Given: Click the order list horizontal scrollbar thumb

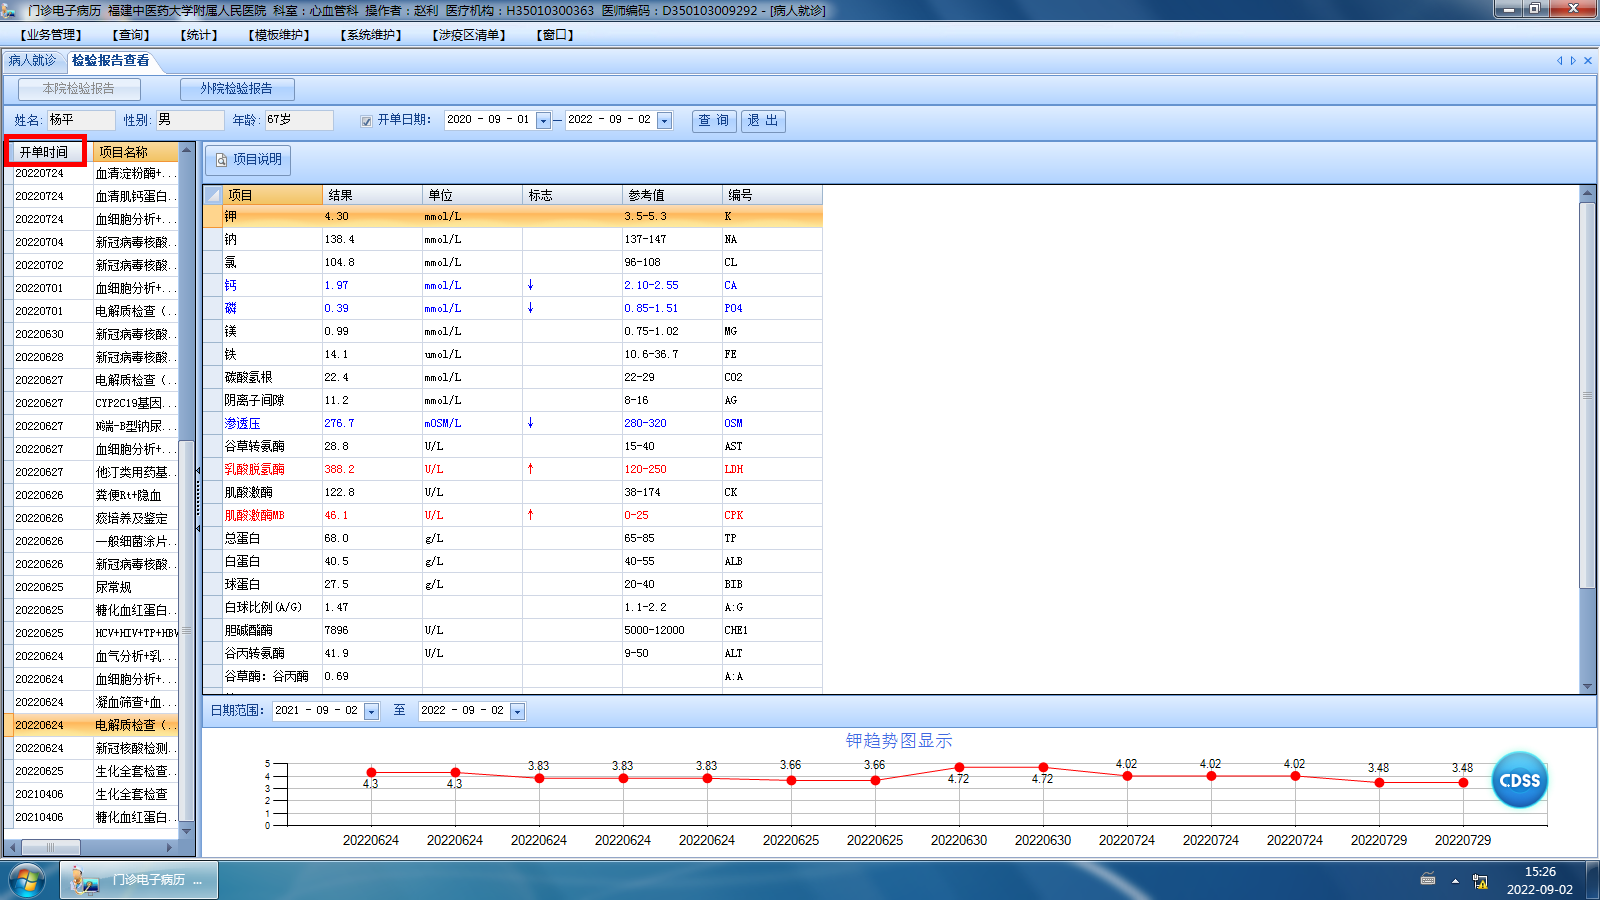Looking at the screenshot, I should click(x=50, y=848).
